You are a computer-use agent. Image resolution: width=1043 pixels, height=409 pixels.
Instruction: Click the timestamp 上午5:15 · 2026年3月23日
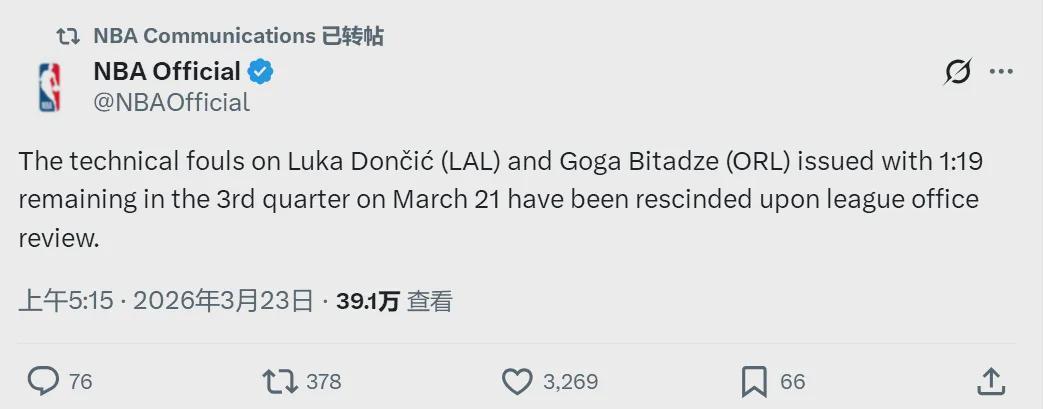(x=166, y=301)
